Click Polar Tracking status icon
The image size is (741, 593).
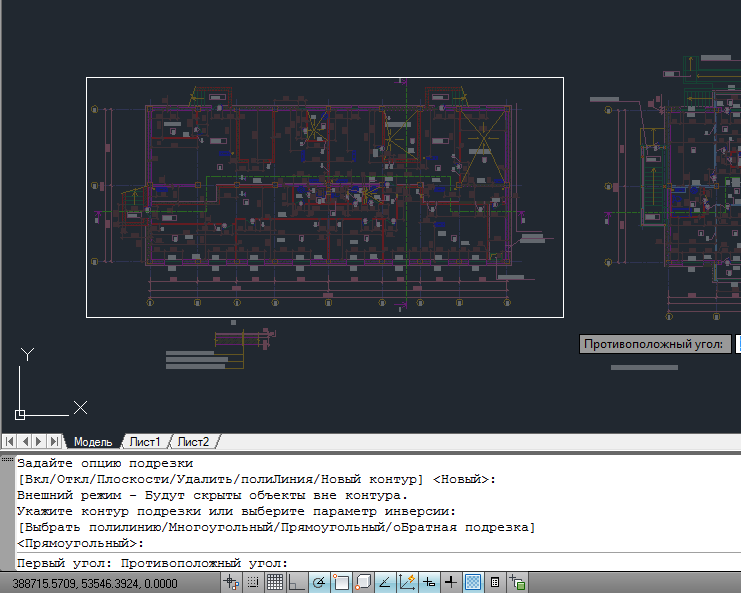pos(319,582)
